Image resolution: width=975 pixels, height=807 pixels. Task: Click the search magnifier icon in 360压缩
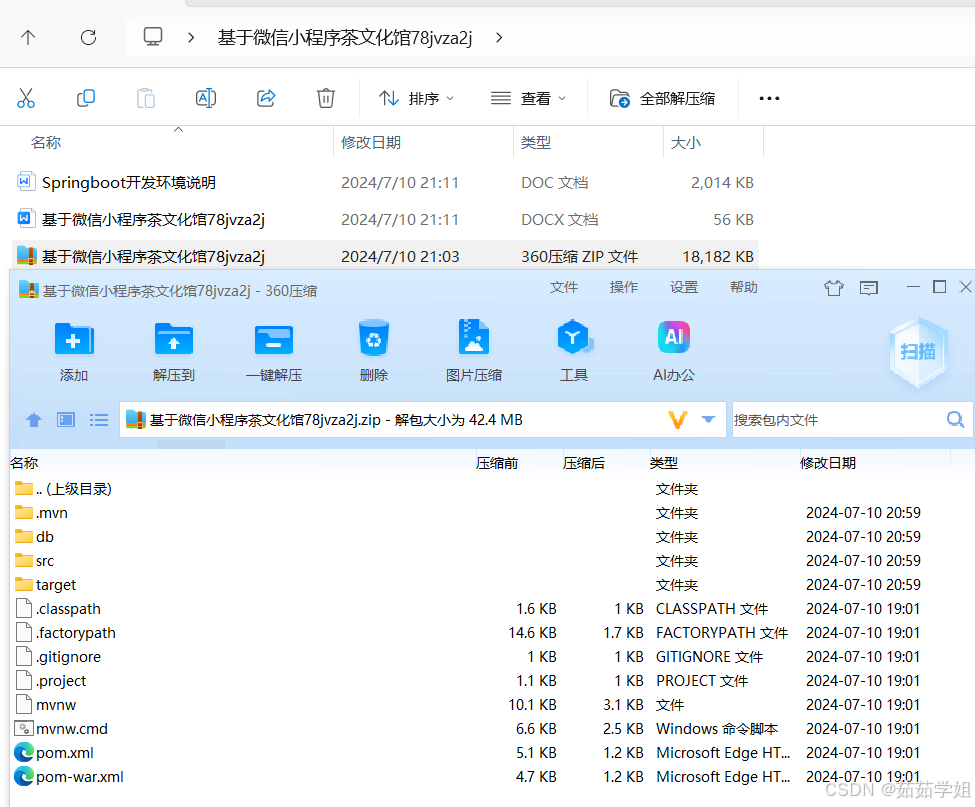956,420
